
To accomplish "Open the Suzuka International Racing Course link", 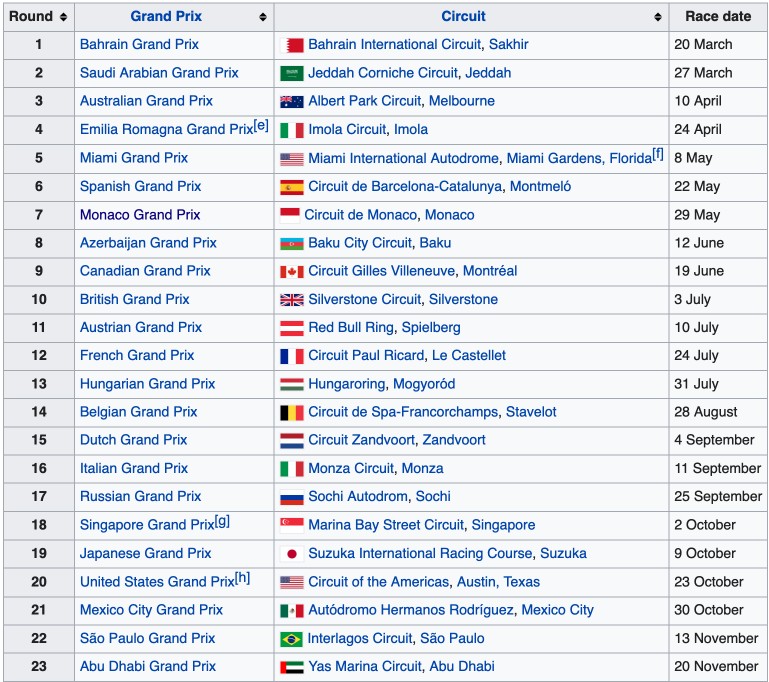I will click(x=420, y=554).
